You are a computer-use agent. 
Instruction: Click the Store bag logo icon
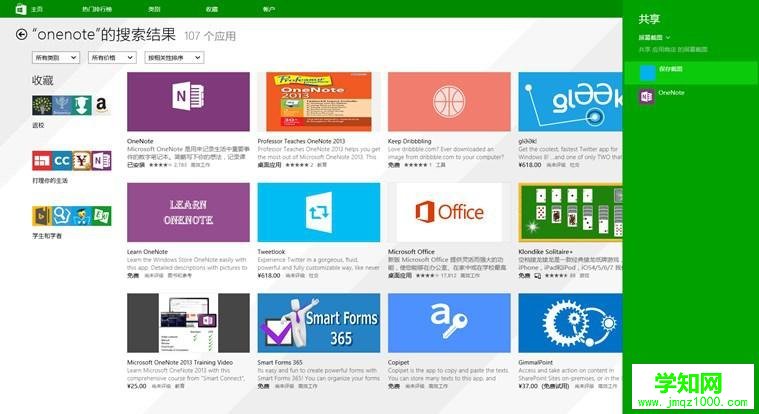click(x=21, y=9)
